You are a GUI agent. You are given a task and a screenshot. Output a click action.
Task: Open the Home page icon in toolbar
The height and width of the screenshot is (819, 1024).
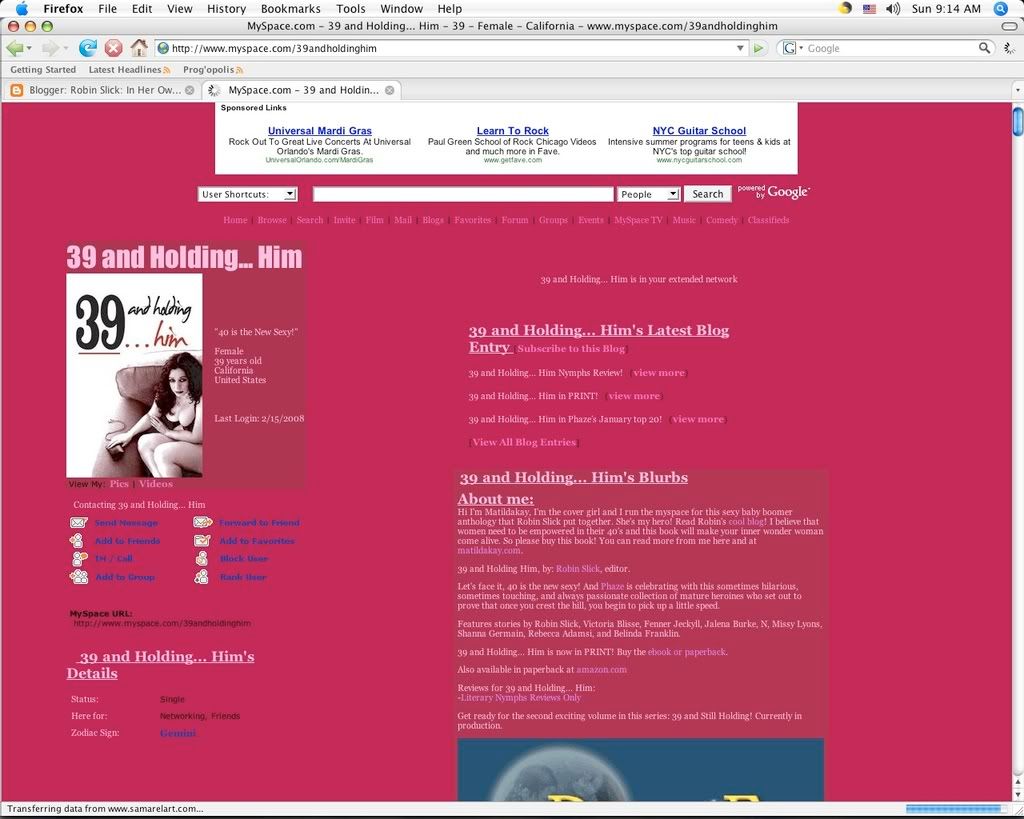tap(139, 48)
